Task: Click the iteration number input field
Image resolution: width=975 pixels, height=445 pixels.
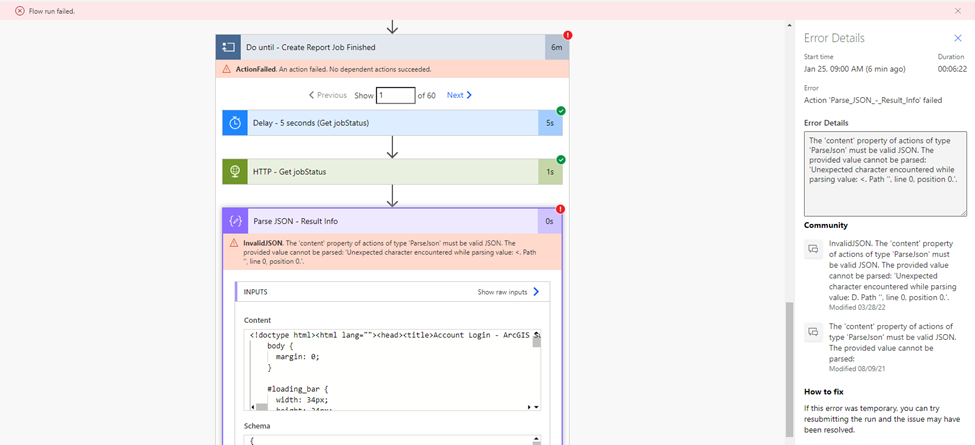Action: pyautogui.click(x=395, y=95)
